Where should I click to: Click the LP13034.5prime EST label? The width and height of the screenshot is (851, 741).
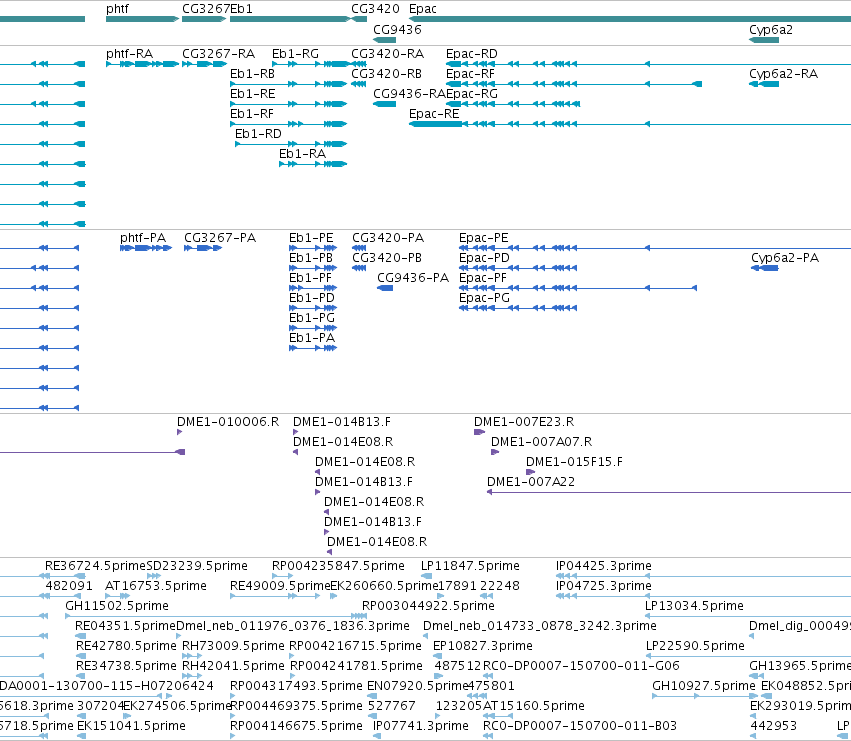pos(694,606)
